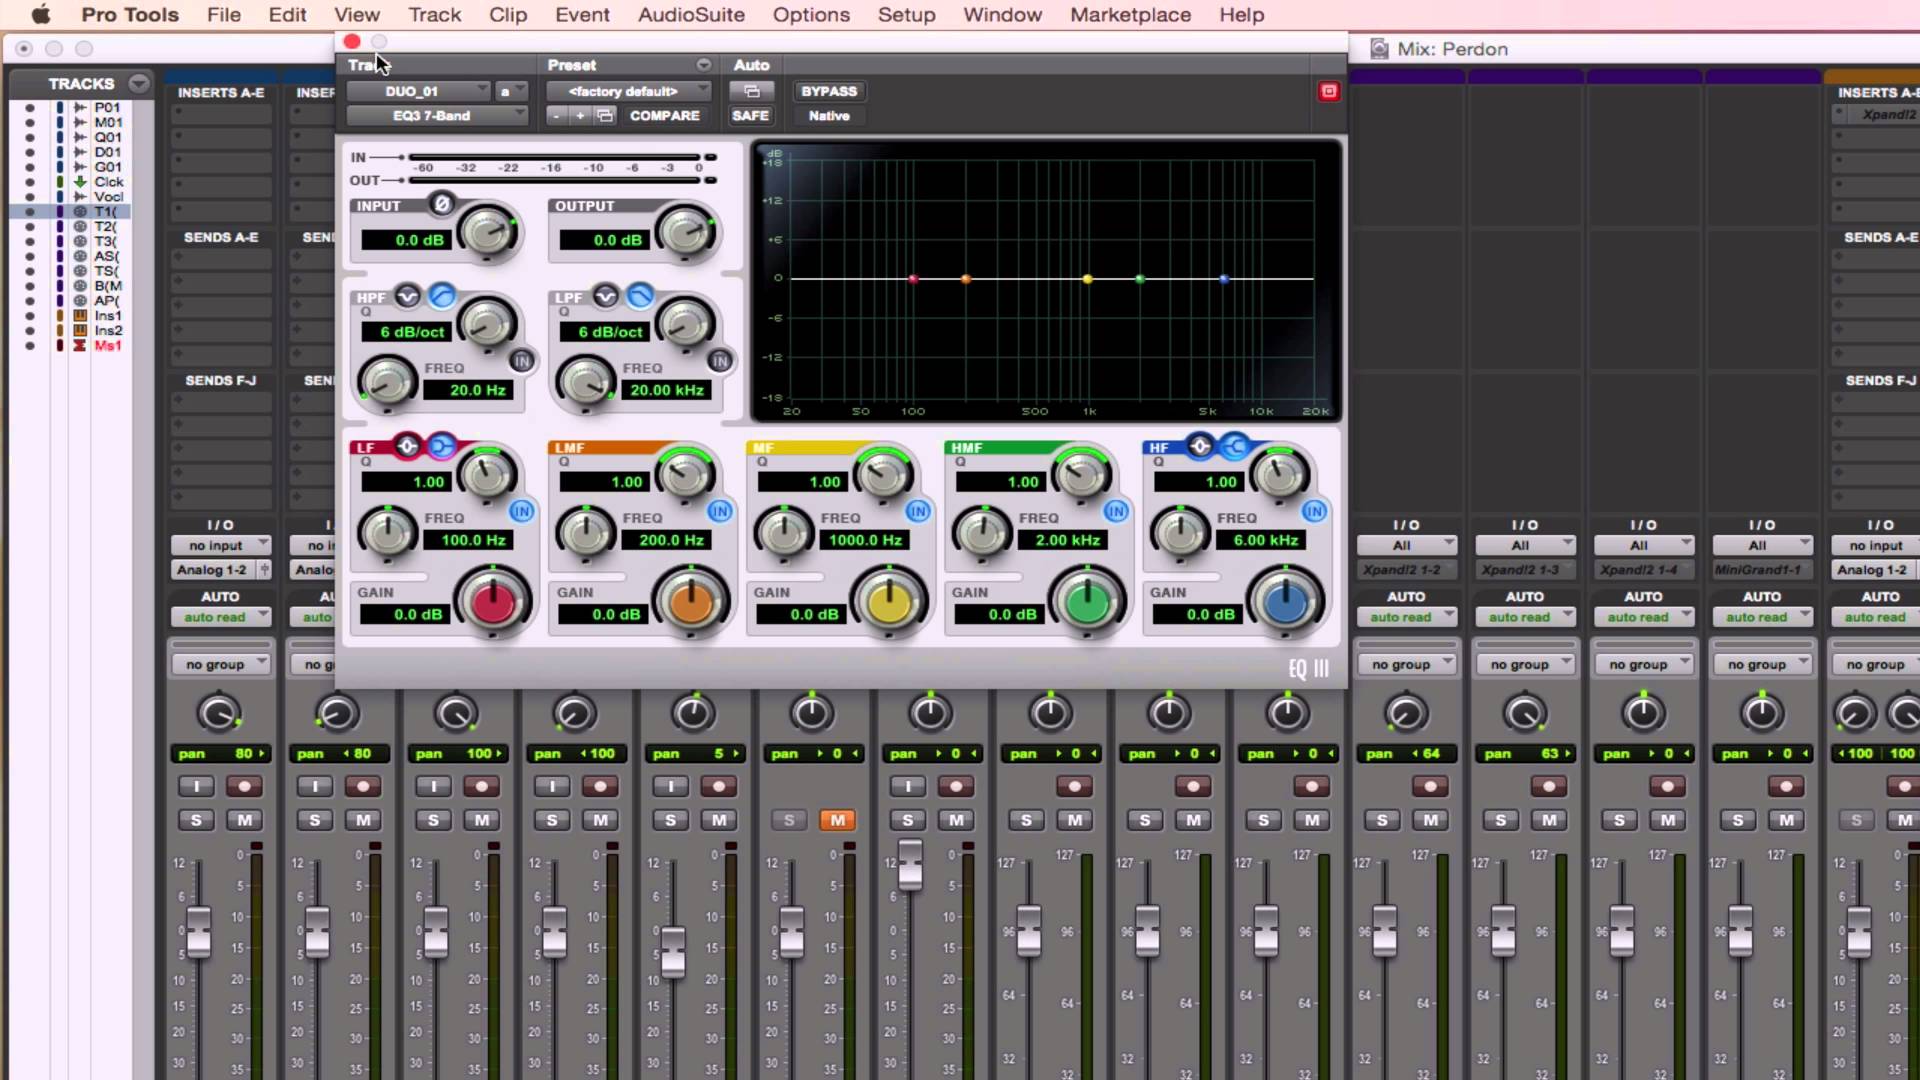Click the yellow MF node on the EQ graph

tap(1087, 279)
